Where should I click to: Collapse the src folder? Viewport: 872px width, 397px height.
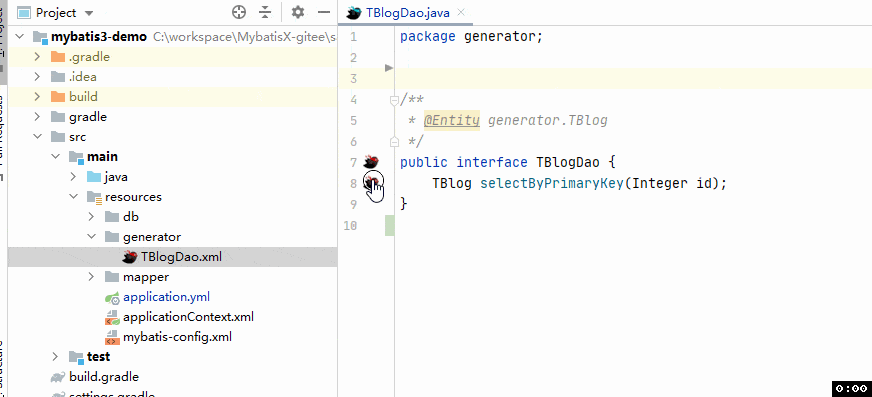[37, 137]
